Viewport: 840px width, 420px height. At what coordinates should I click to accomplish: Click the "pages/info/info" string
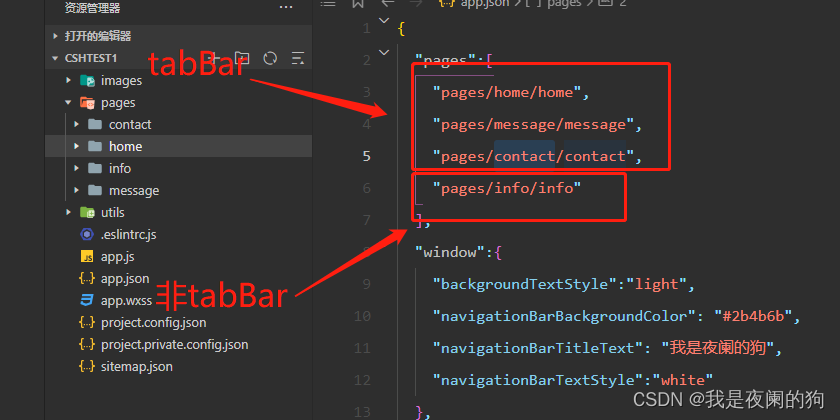507,188
